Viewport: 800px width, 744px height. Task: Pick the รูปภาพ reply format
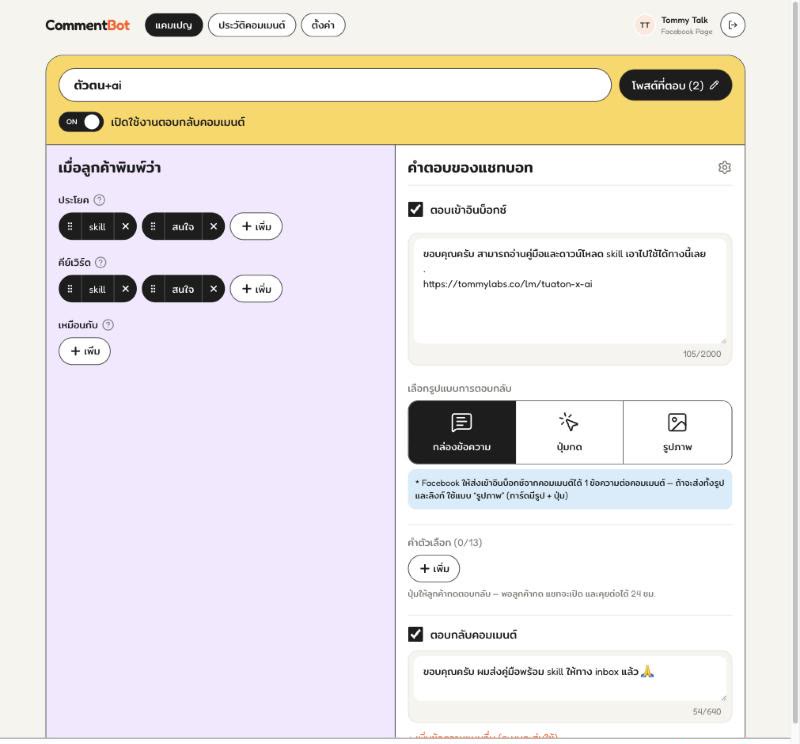tap(678, 432)
